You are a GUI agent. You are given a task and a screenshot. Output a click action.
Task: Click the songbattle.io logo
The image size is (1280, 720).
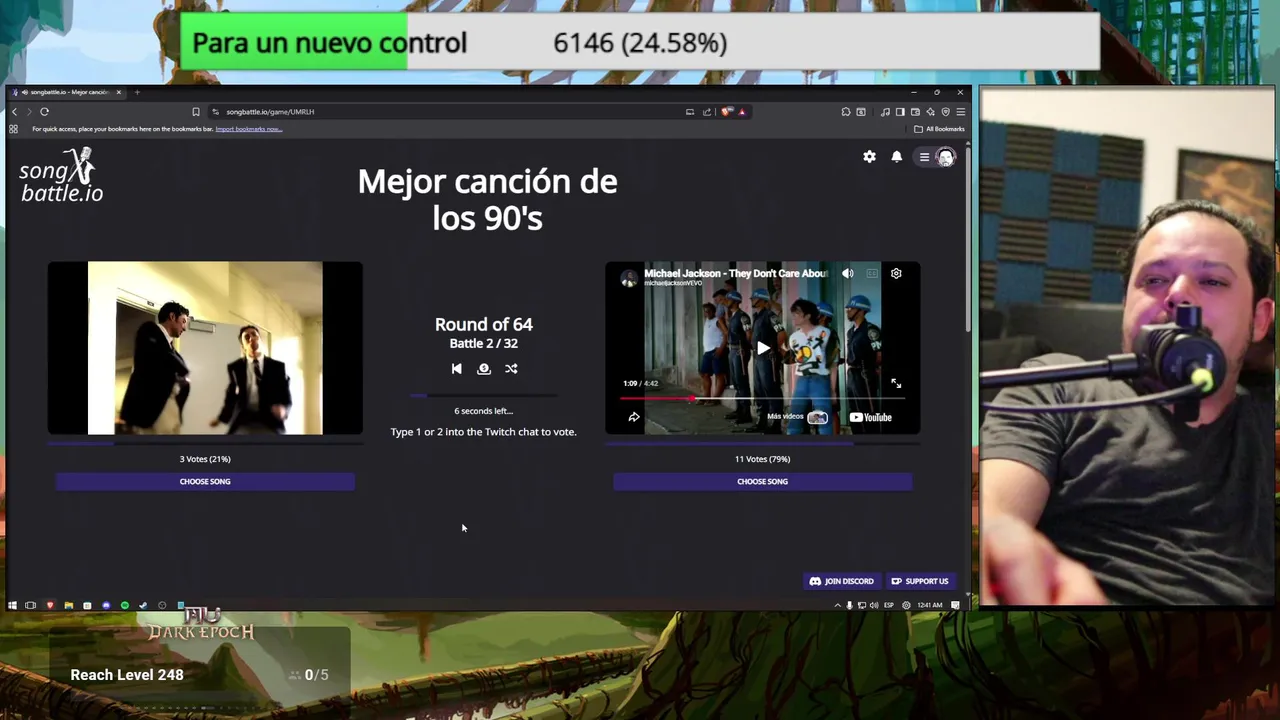[61, 175]
